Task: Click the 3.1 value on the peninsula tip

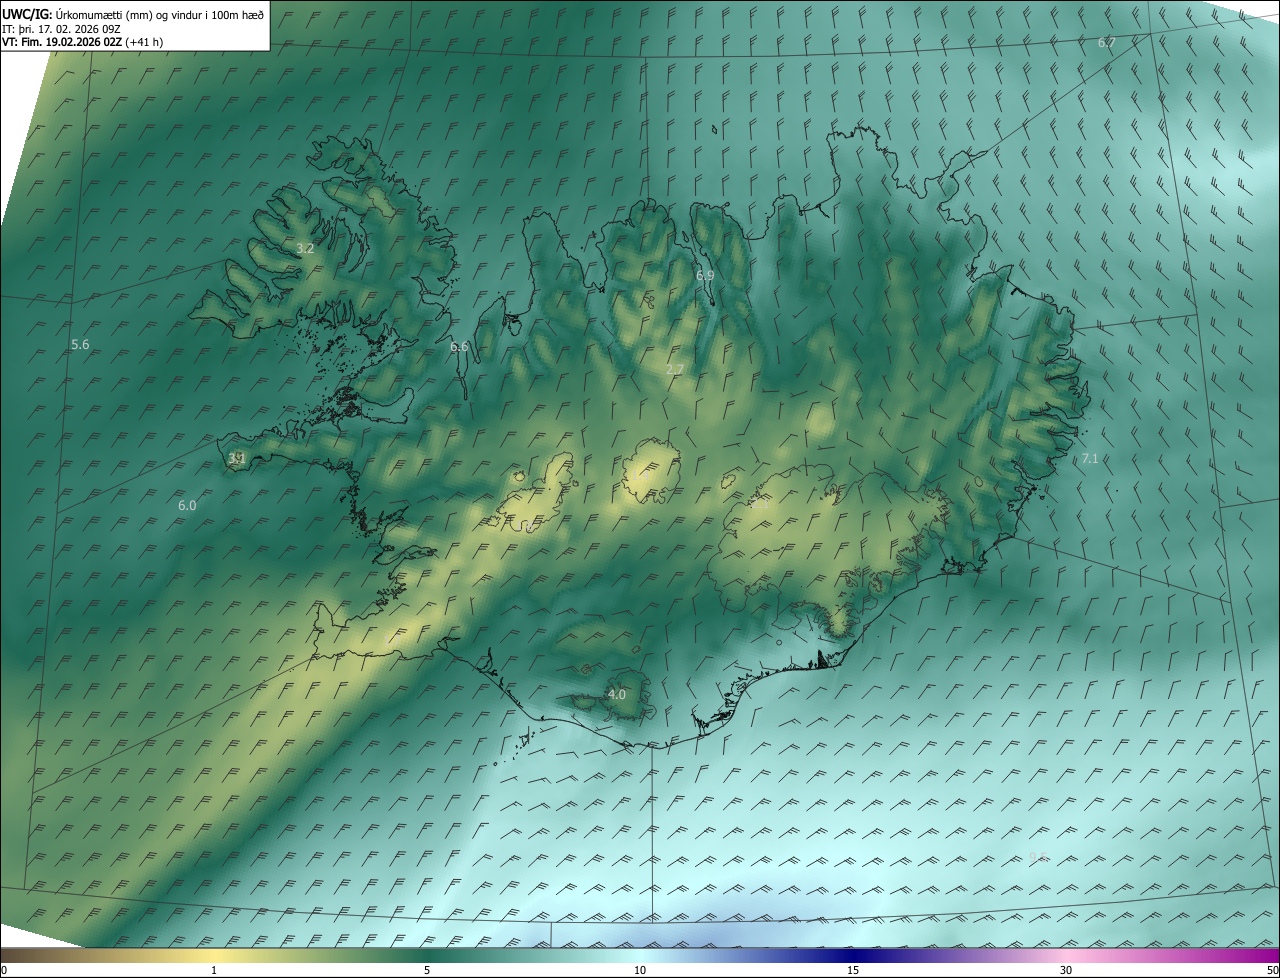Action: pos(237,458)
